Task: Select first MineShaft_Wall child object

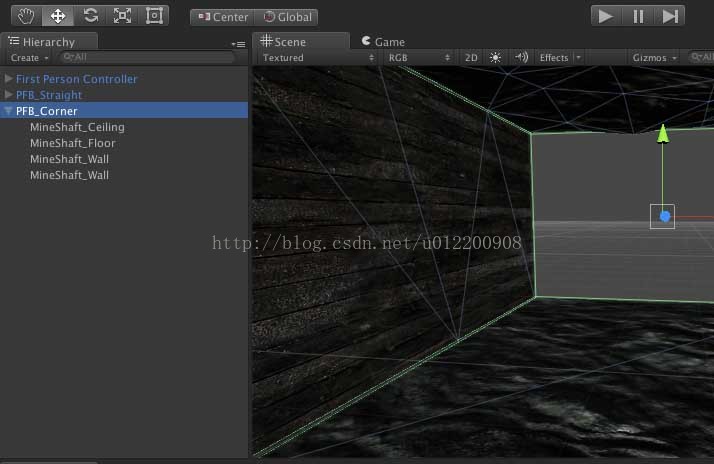Action: pos(69,159)
